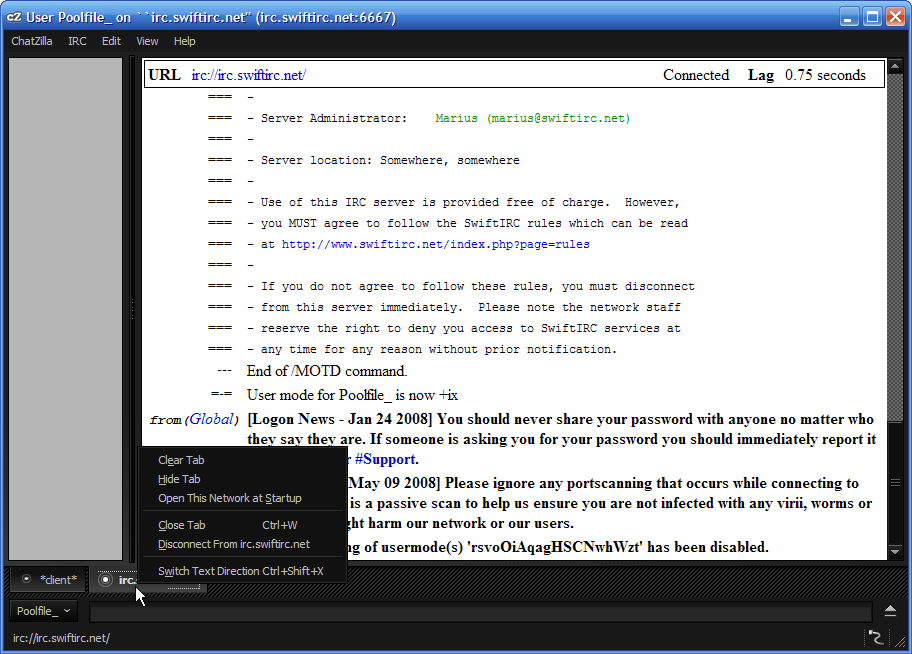Click the ChatZilla cZ title bar icon

tap(13, 17)
